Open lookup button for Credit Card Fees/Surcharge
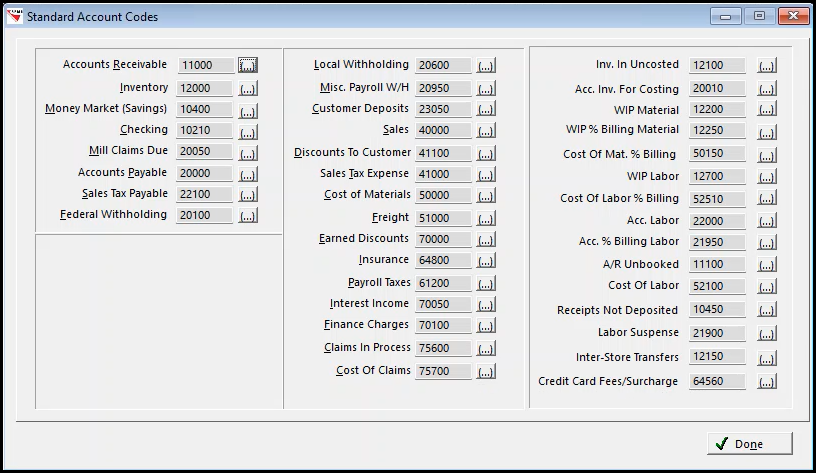The image size is (816, 473). pos(767,382)
